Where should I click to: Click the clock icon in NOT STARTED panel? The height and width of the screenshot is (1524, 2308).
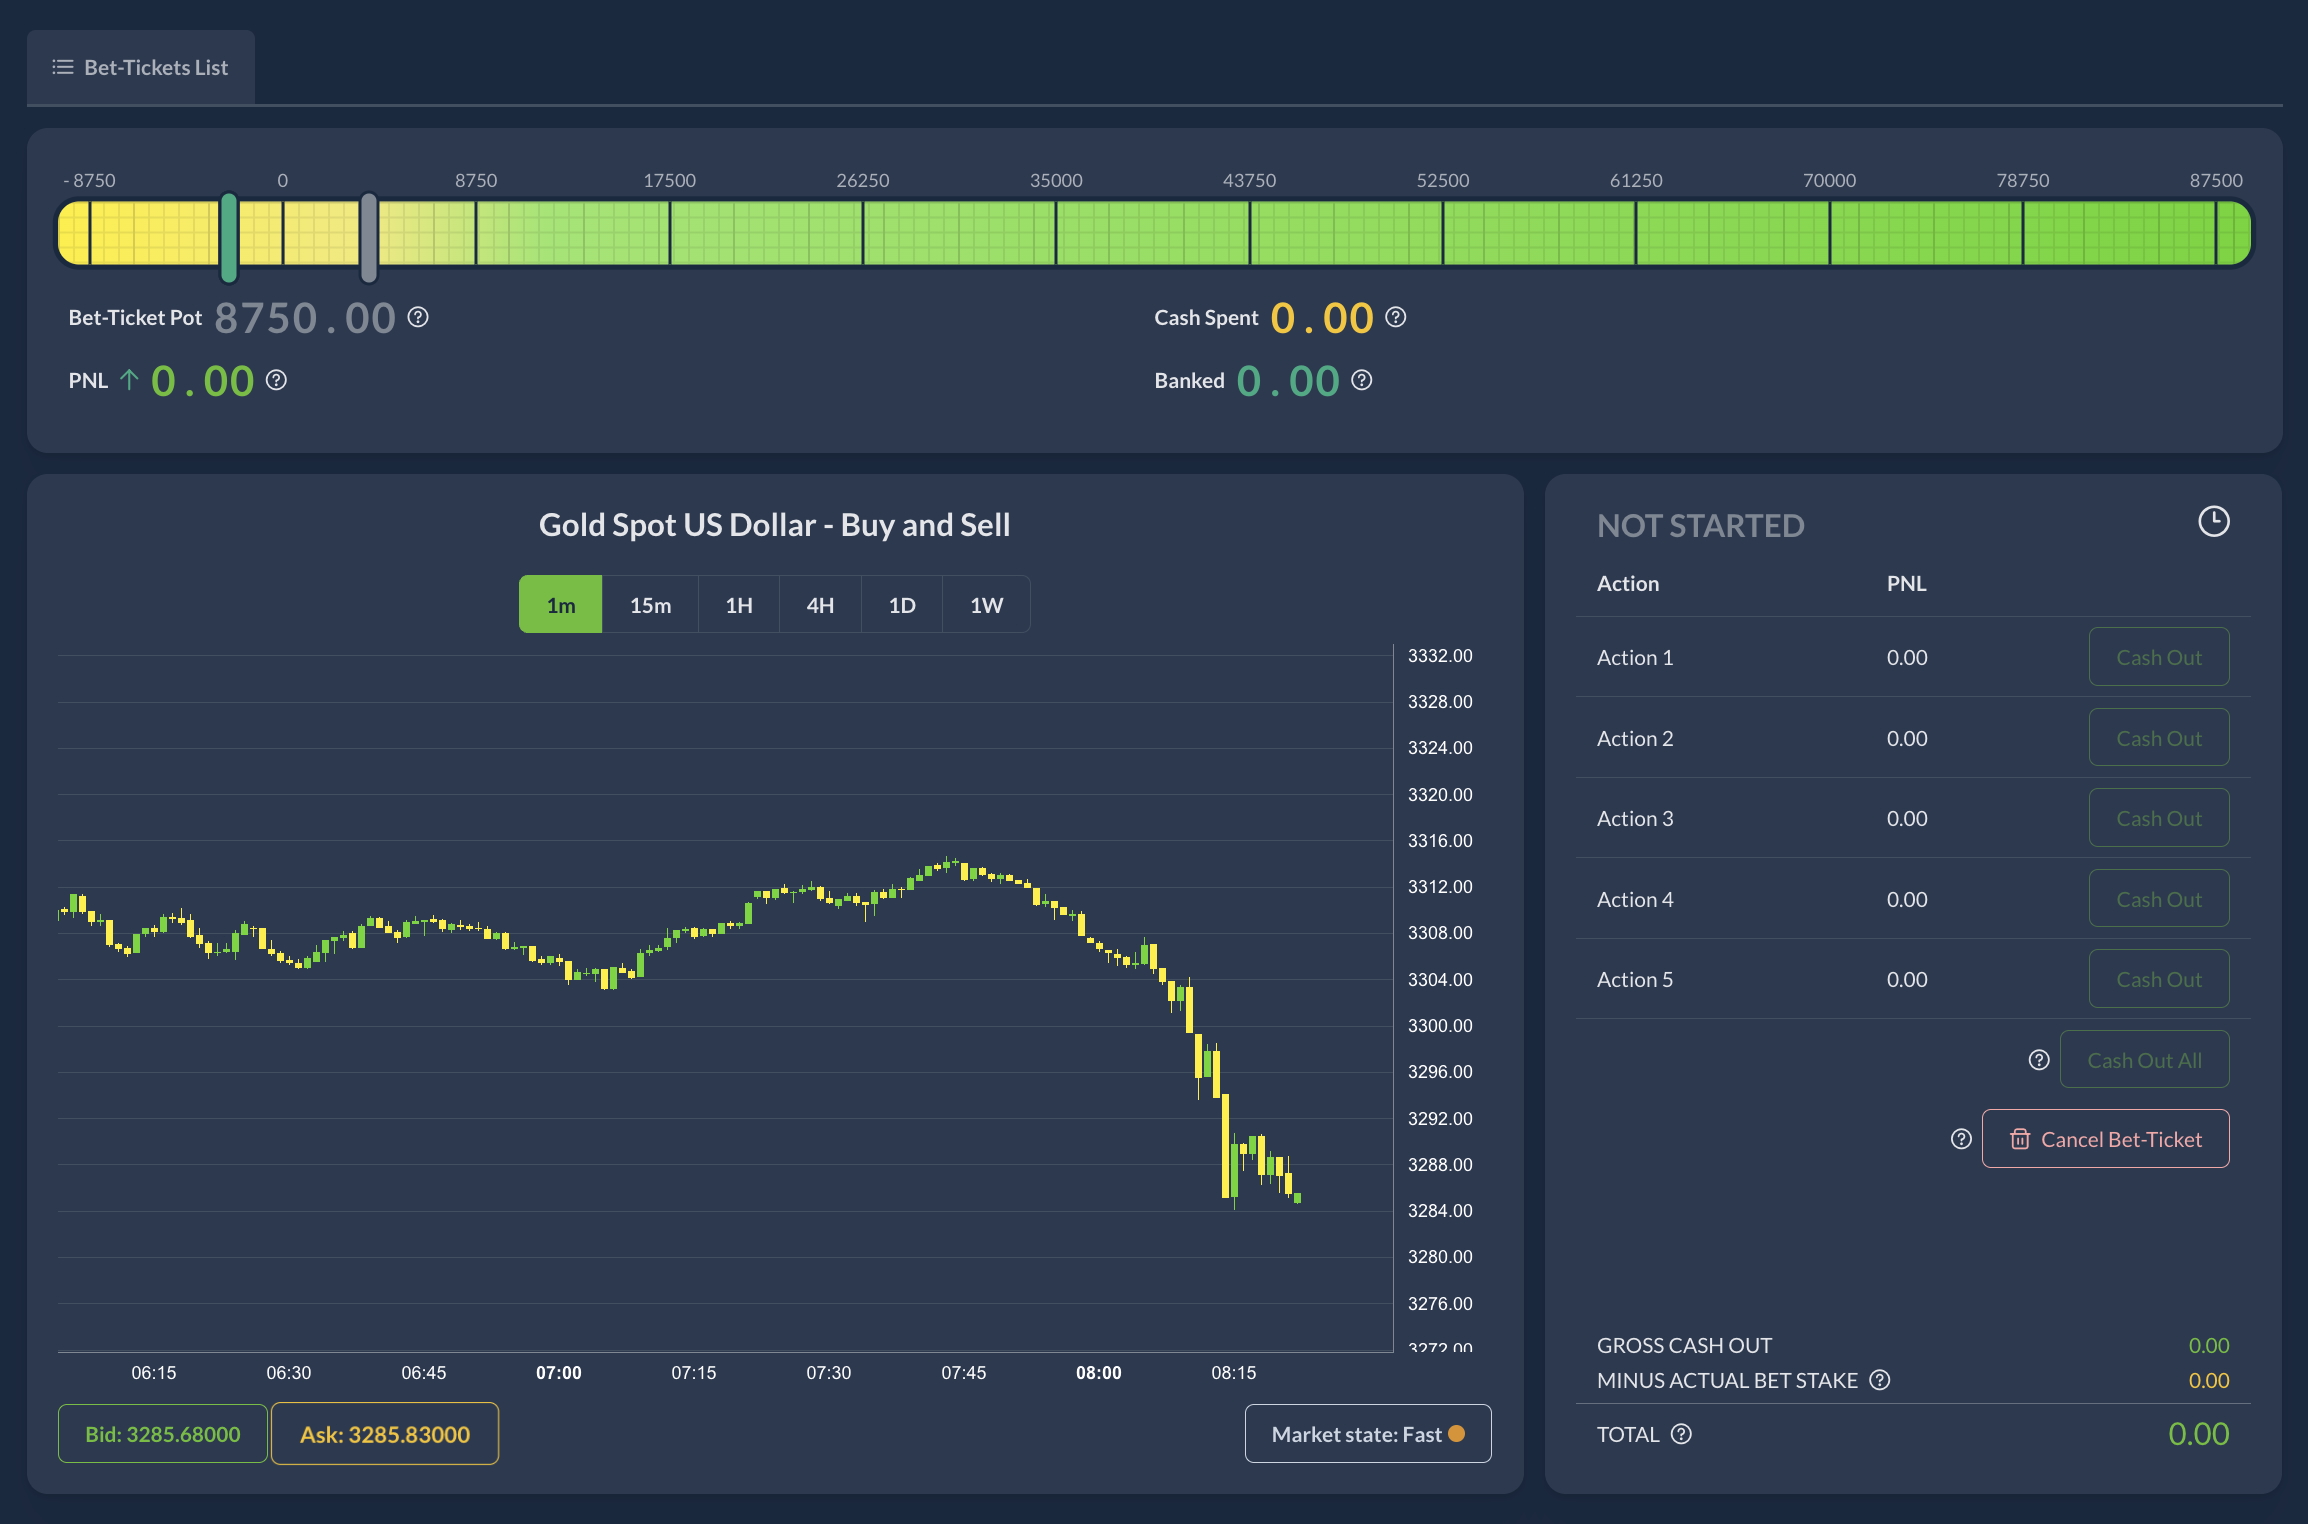[x=2213, y=521]
